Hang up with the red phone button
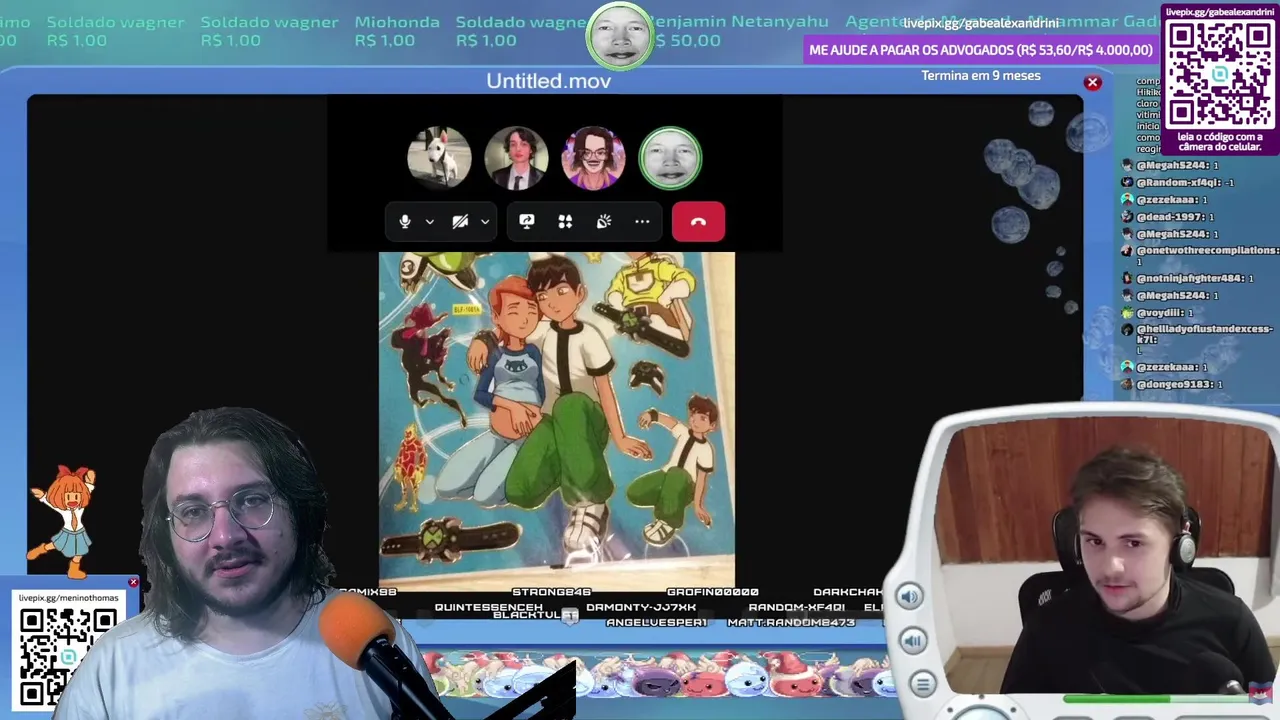Image resolution: width=1280 pixels, height=720 pixels. point(698,222)
